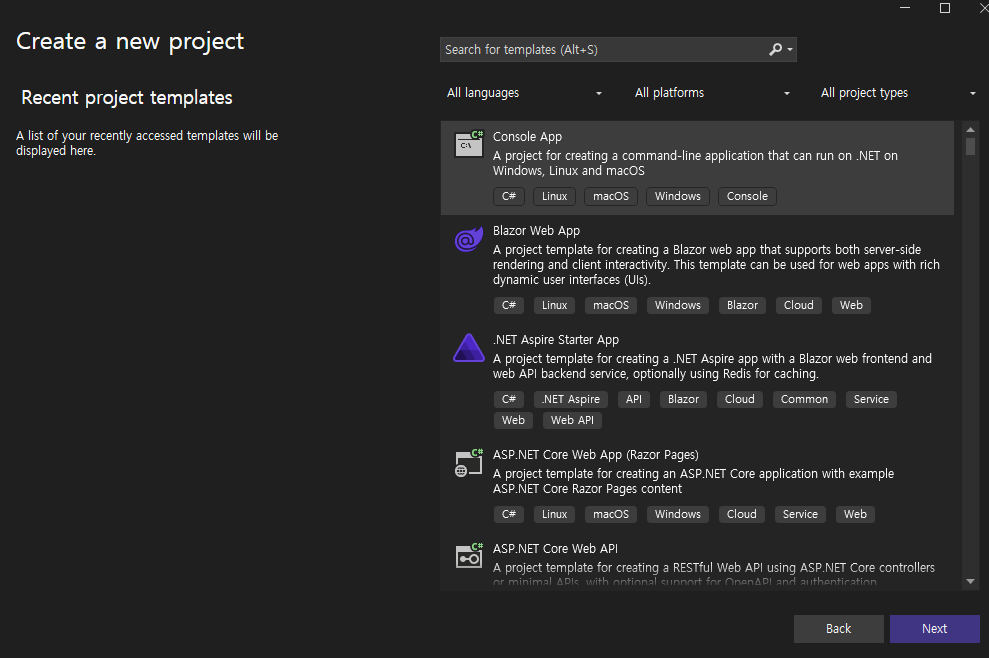
Task: Click the macOS tag under ASP.NET Core Razor Pages
Action: [611, 514]
